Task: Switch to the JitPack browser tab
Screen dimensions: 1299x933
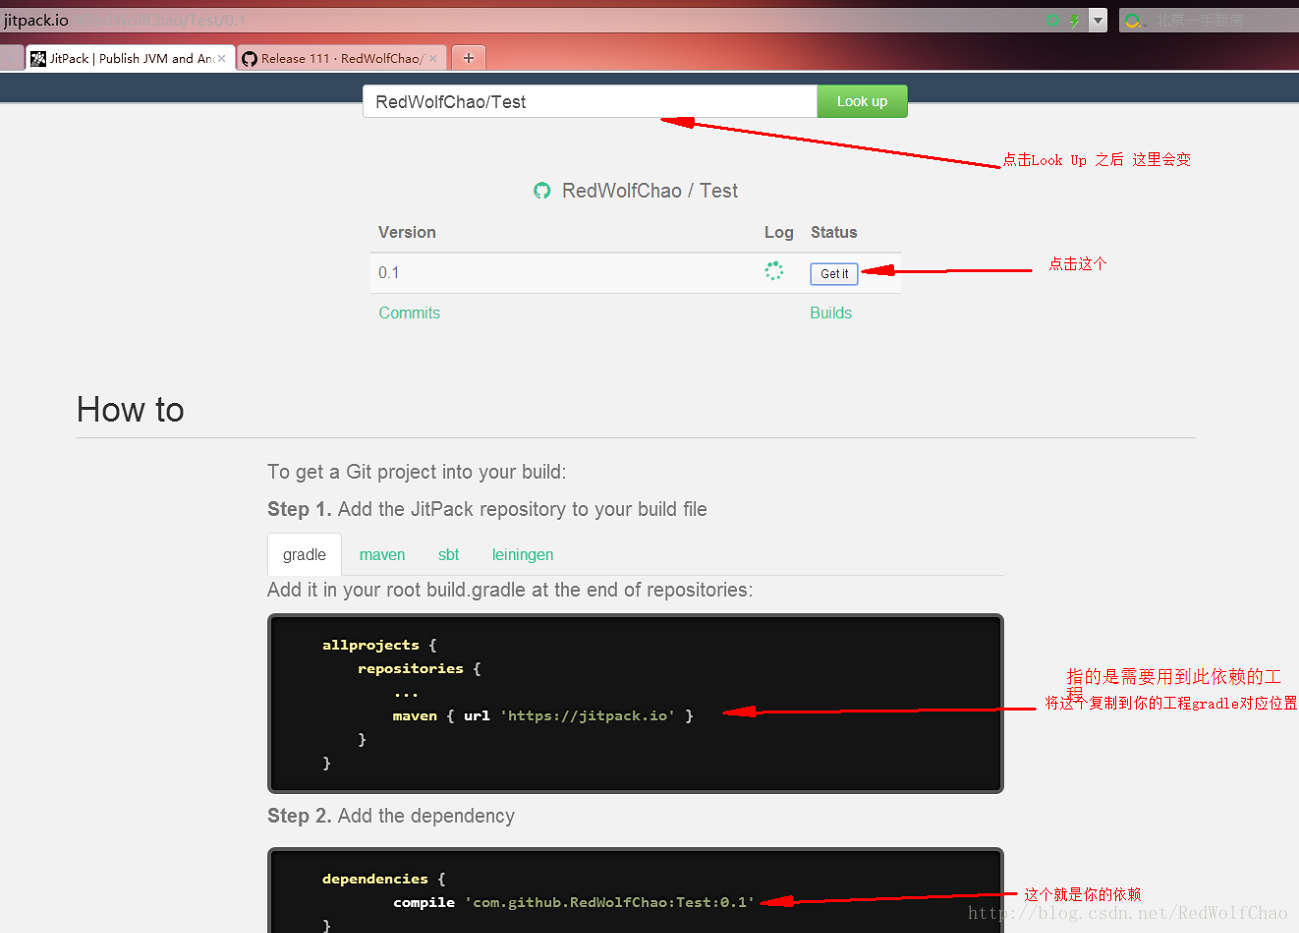Action: pos(130,58)
